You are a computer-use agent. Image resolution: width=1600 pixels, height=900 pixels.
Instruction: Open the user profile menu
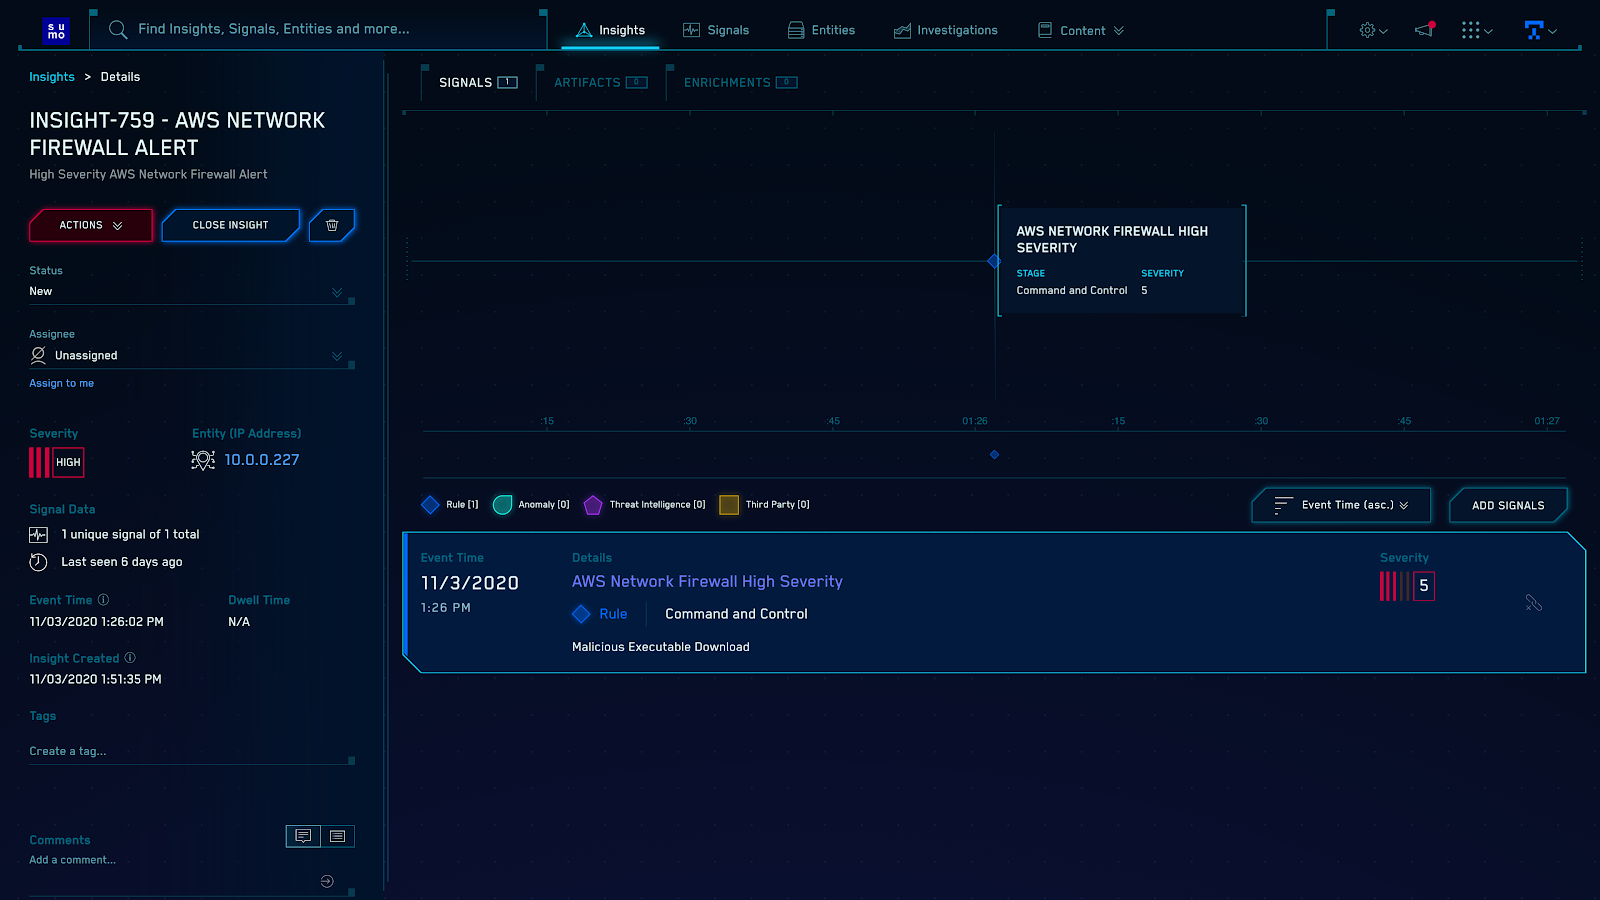(1540, 30)
